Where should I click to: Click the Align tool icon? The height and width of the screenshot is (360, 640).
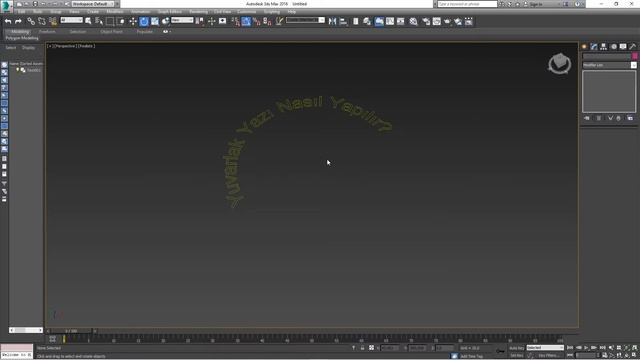(x=343, y=21)
